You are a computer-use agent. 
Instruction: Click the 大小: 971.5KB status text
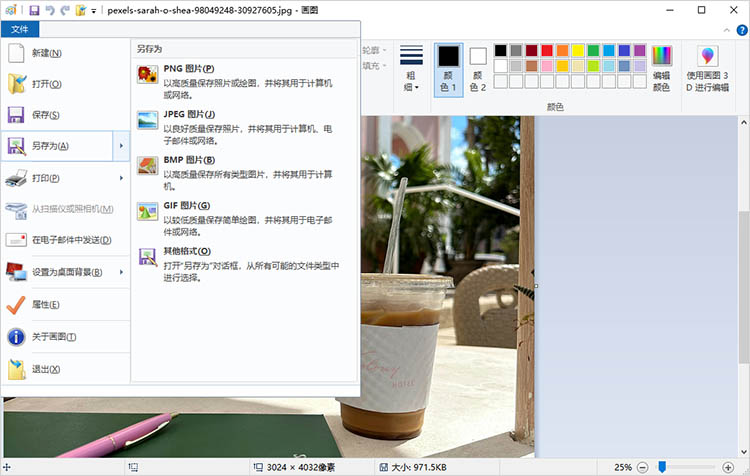coord(419,467)
